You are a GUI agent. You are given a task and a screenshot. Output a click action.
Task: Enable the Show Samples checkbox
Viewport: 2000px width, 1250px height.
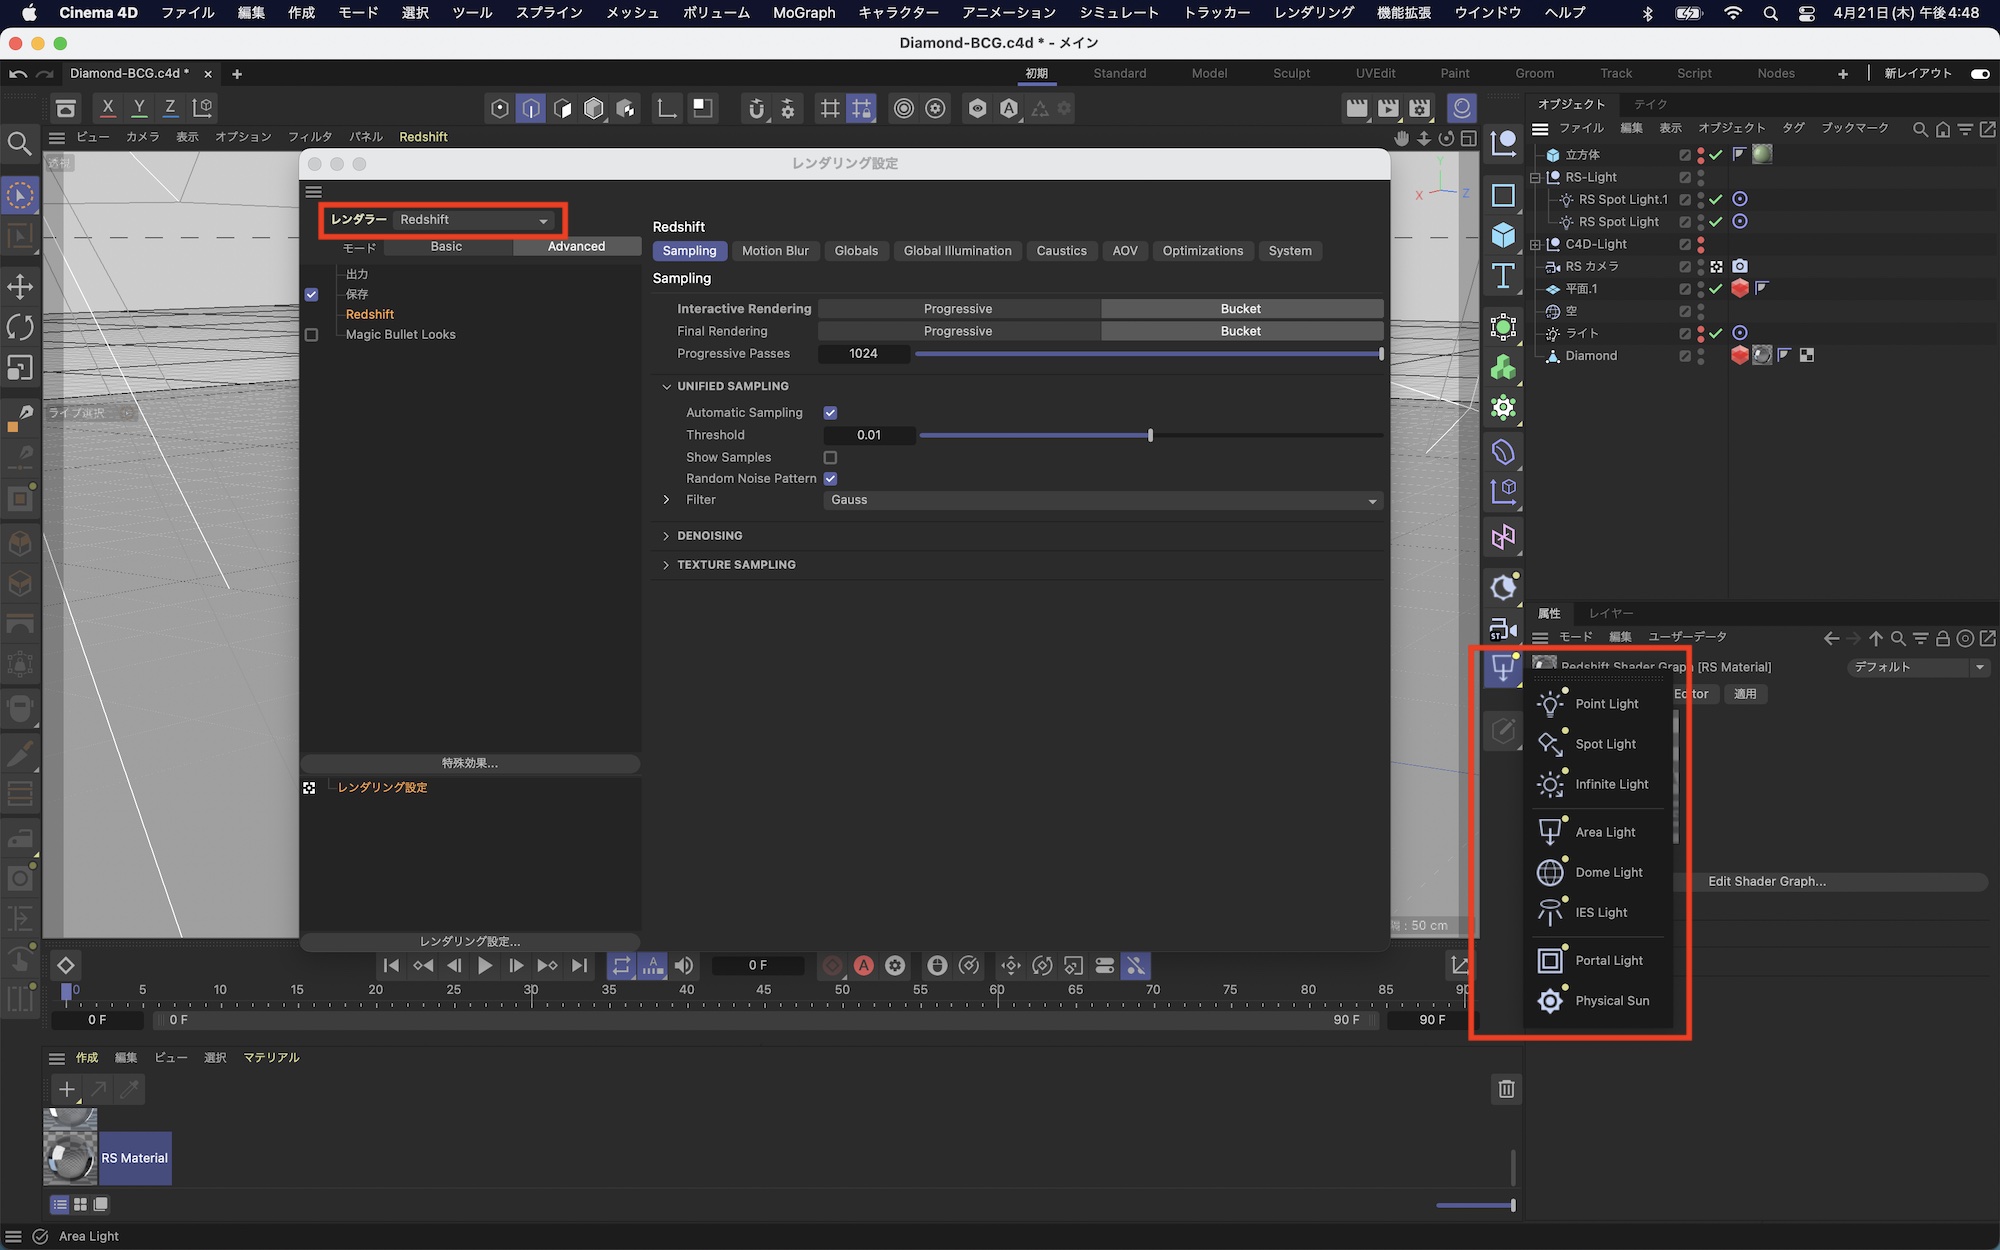click(x=830, y=457)
